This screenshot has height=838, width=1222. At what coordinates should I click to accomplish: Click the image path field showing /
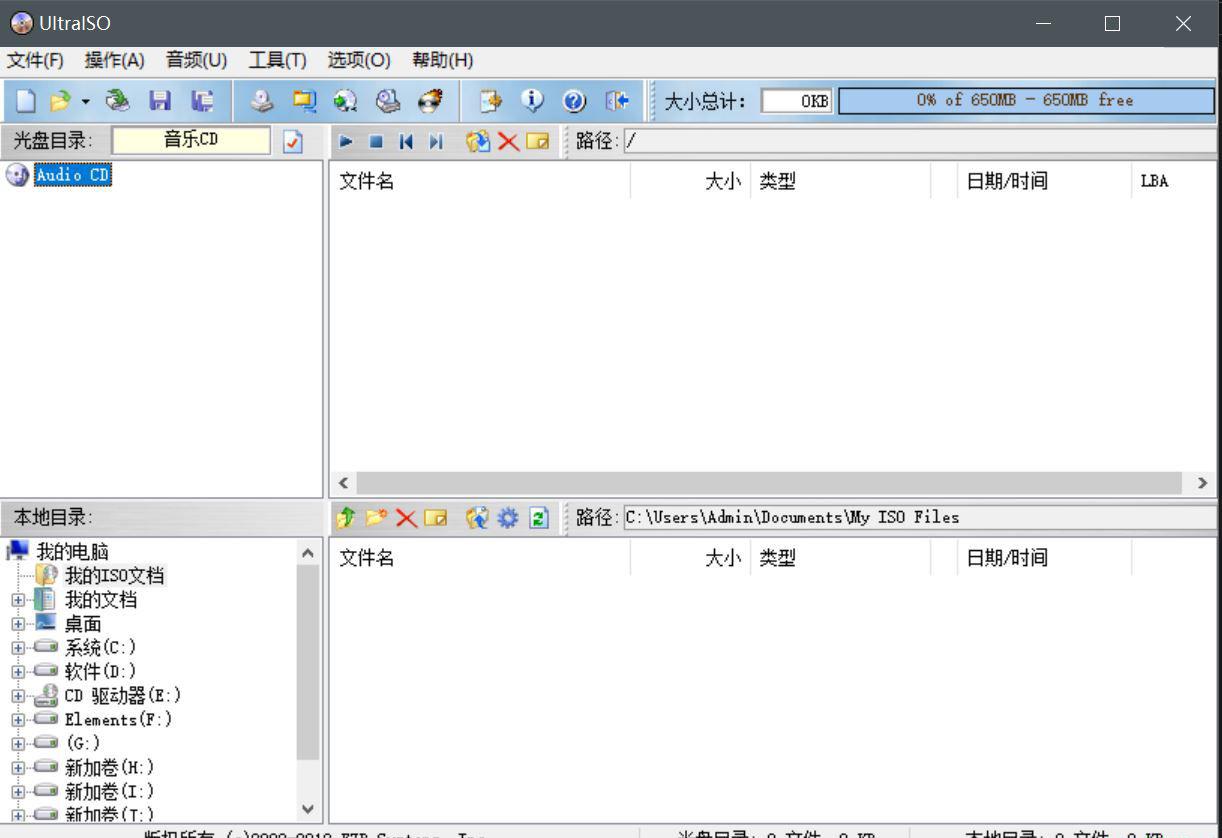(x=920, y=141)
